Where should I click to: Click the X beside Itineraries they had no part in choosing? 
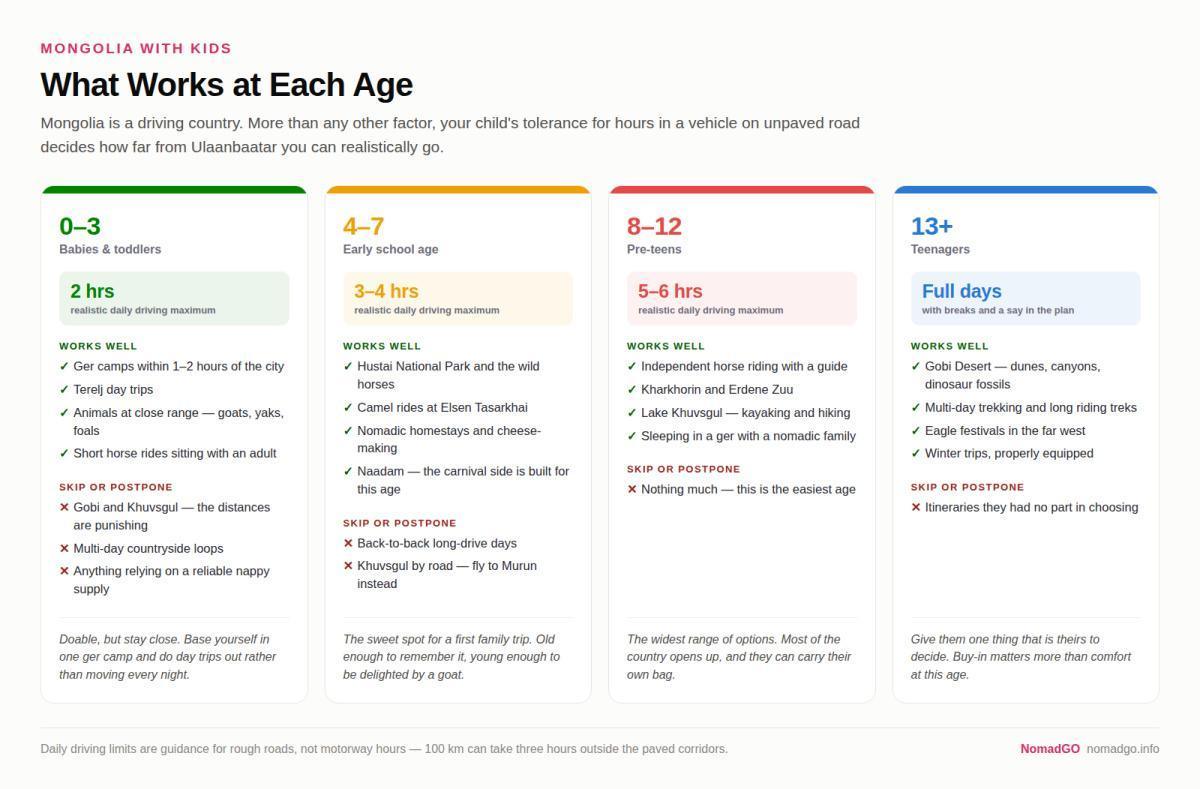click(916, 508)
